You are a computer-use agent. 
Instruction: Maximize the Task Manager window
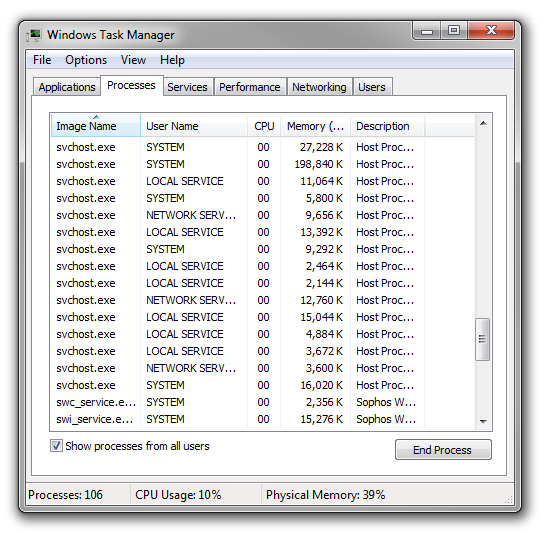point(454,31)
